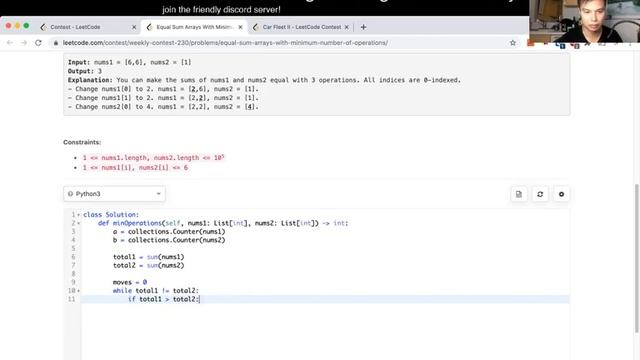Click 'a = collections.Counter(nums1)' line
The image size is (640, 360).
[x=169, y=231]
